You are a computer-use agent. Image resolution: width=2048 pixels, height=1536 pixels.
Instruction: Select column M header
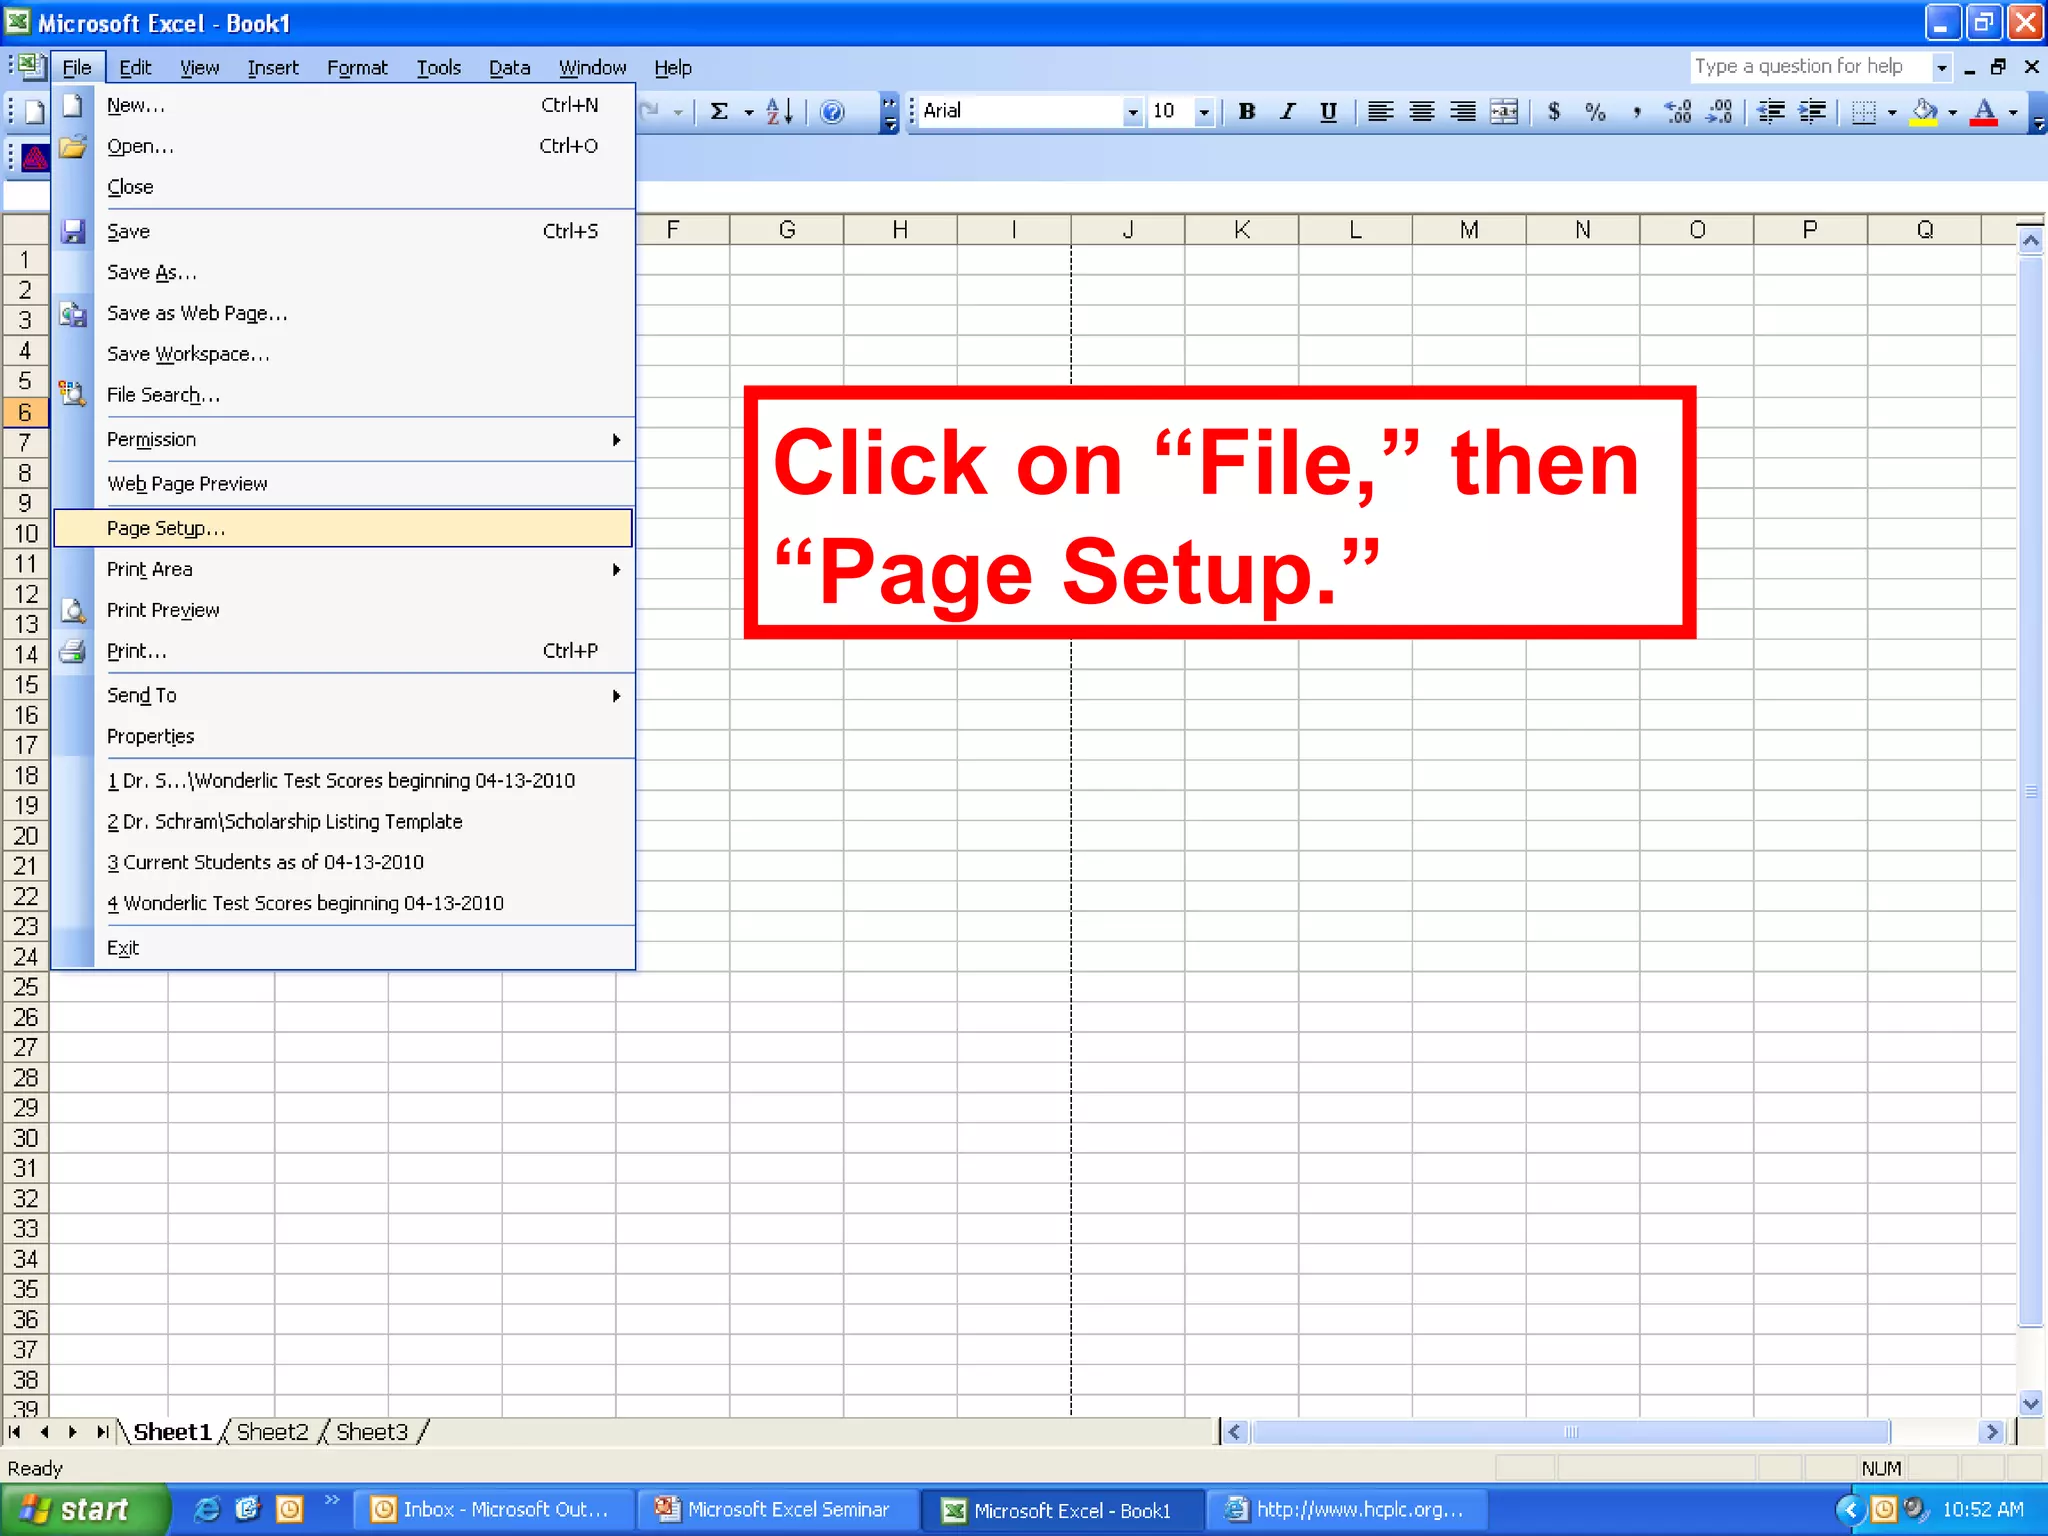point(1469,230)
